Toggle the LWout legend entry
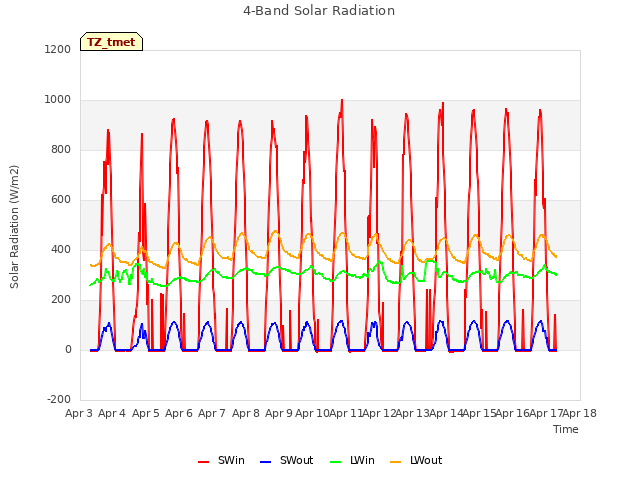640x480 pixels. click(416, 460)
